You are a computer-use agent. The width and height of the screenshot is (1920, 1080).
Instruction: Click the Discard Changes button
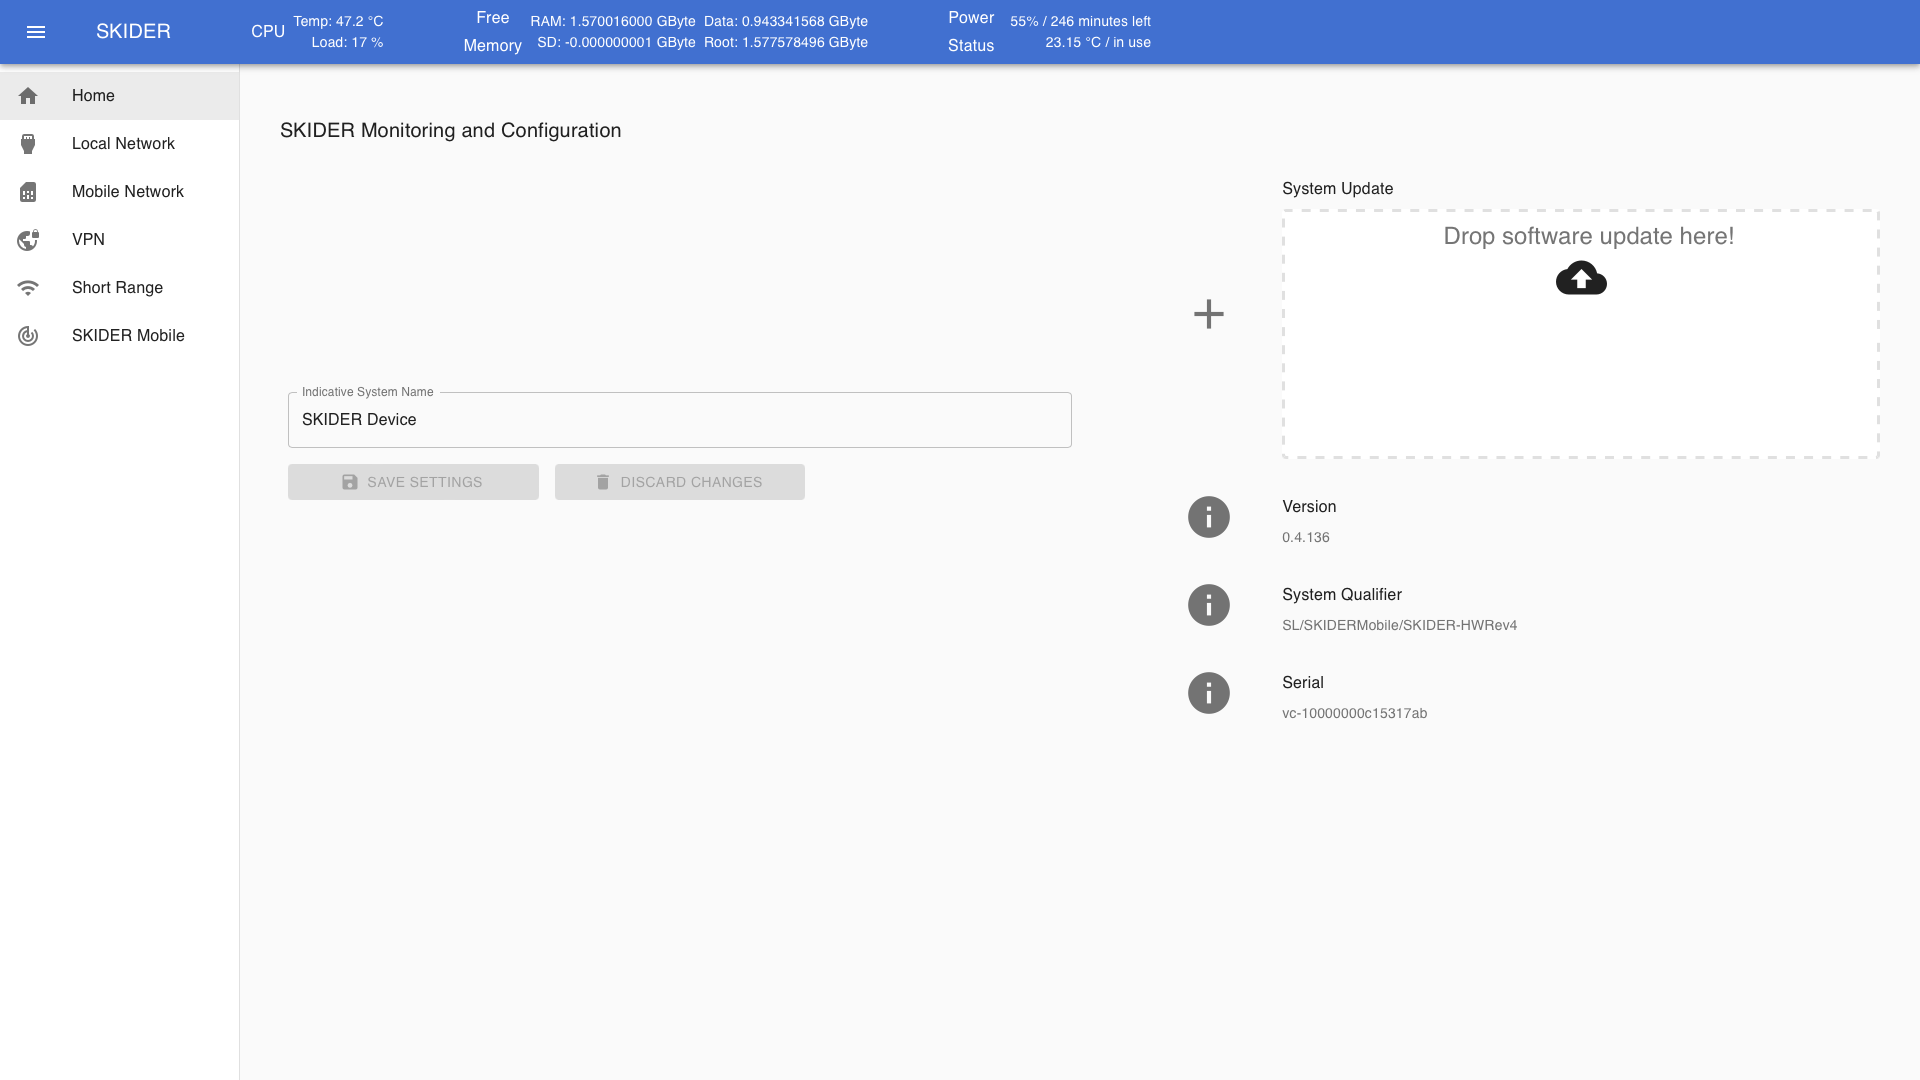tap(680, 482)
